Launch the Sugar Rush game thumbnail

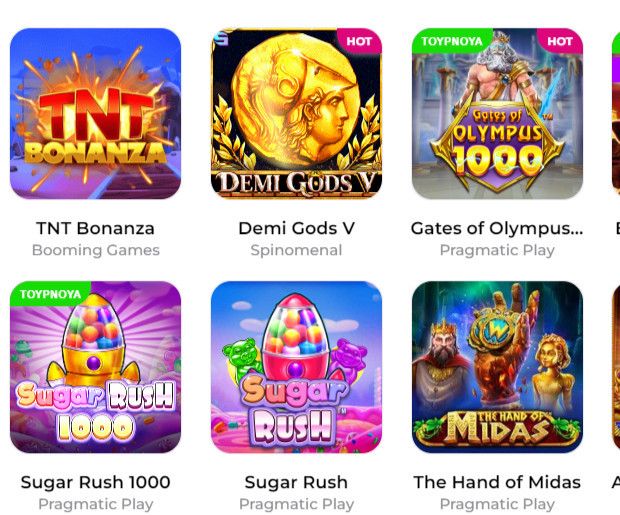tap(296, 367)
